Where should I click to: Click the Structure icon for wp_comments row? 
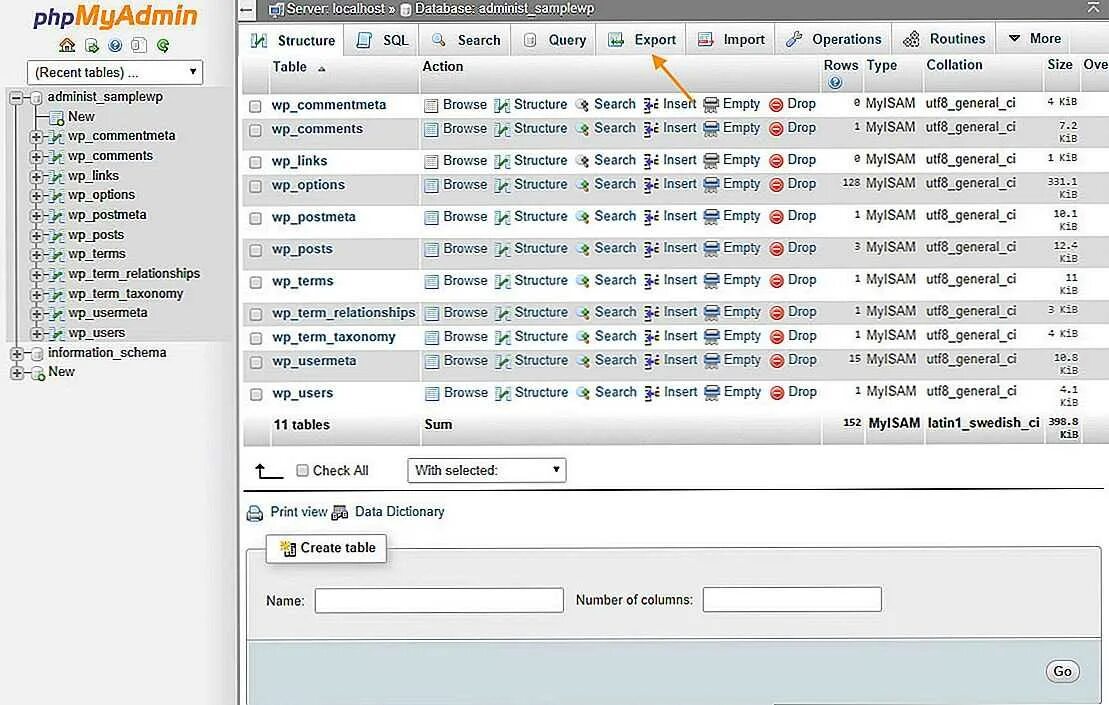pyautogui.click(x=502, y=129)
